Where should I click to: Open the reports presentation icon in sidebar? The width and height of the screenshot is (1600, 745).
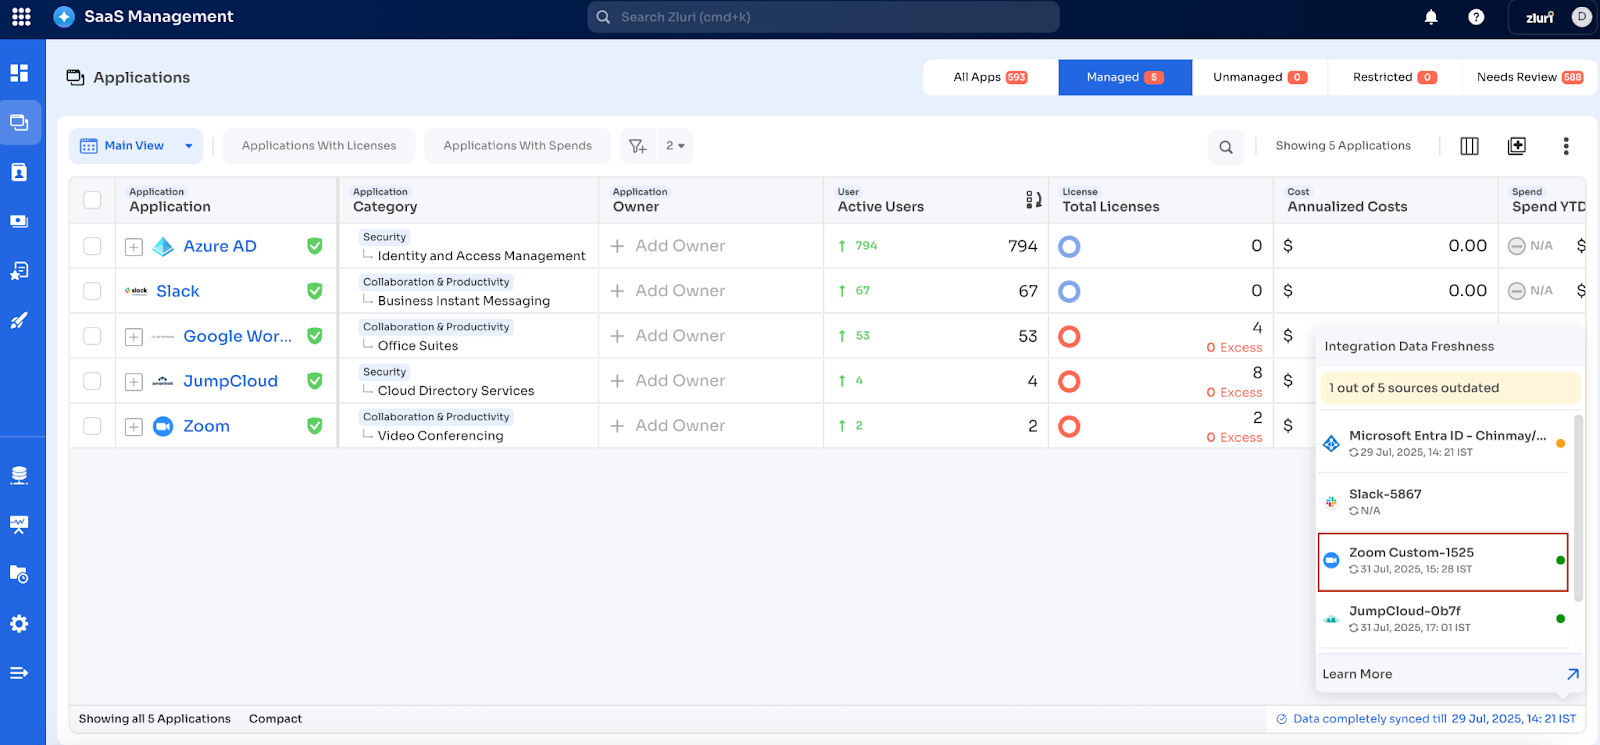[19, 524]
